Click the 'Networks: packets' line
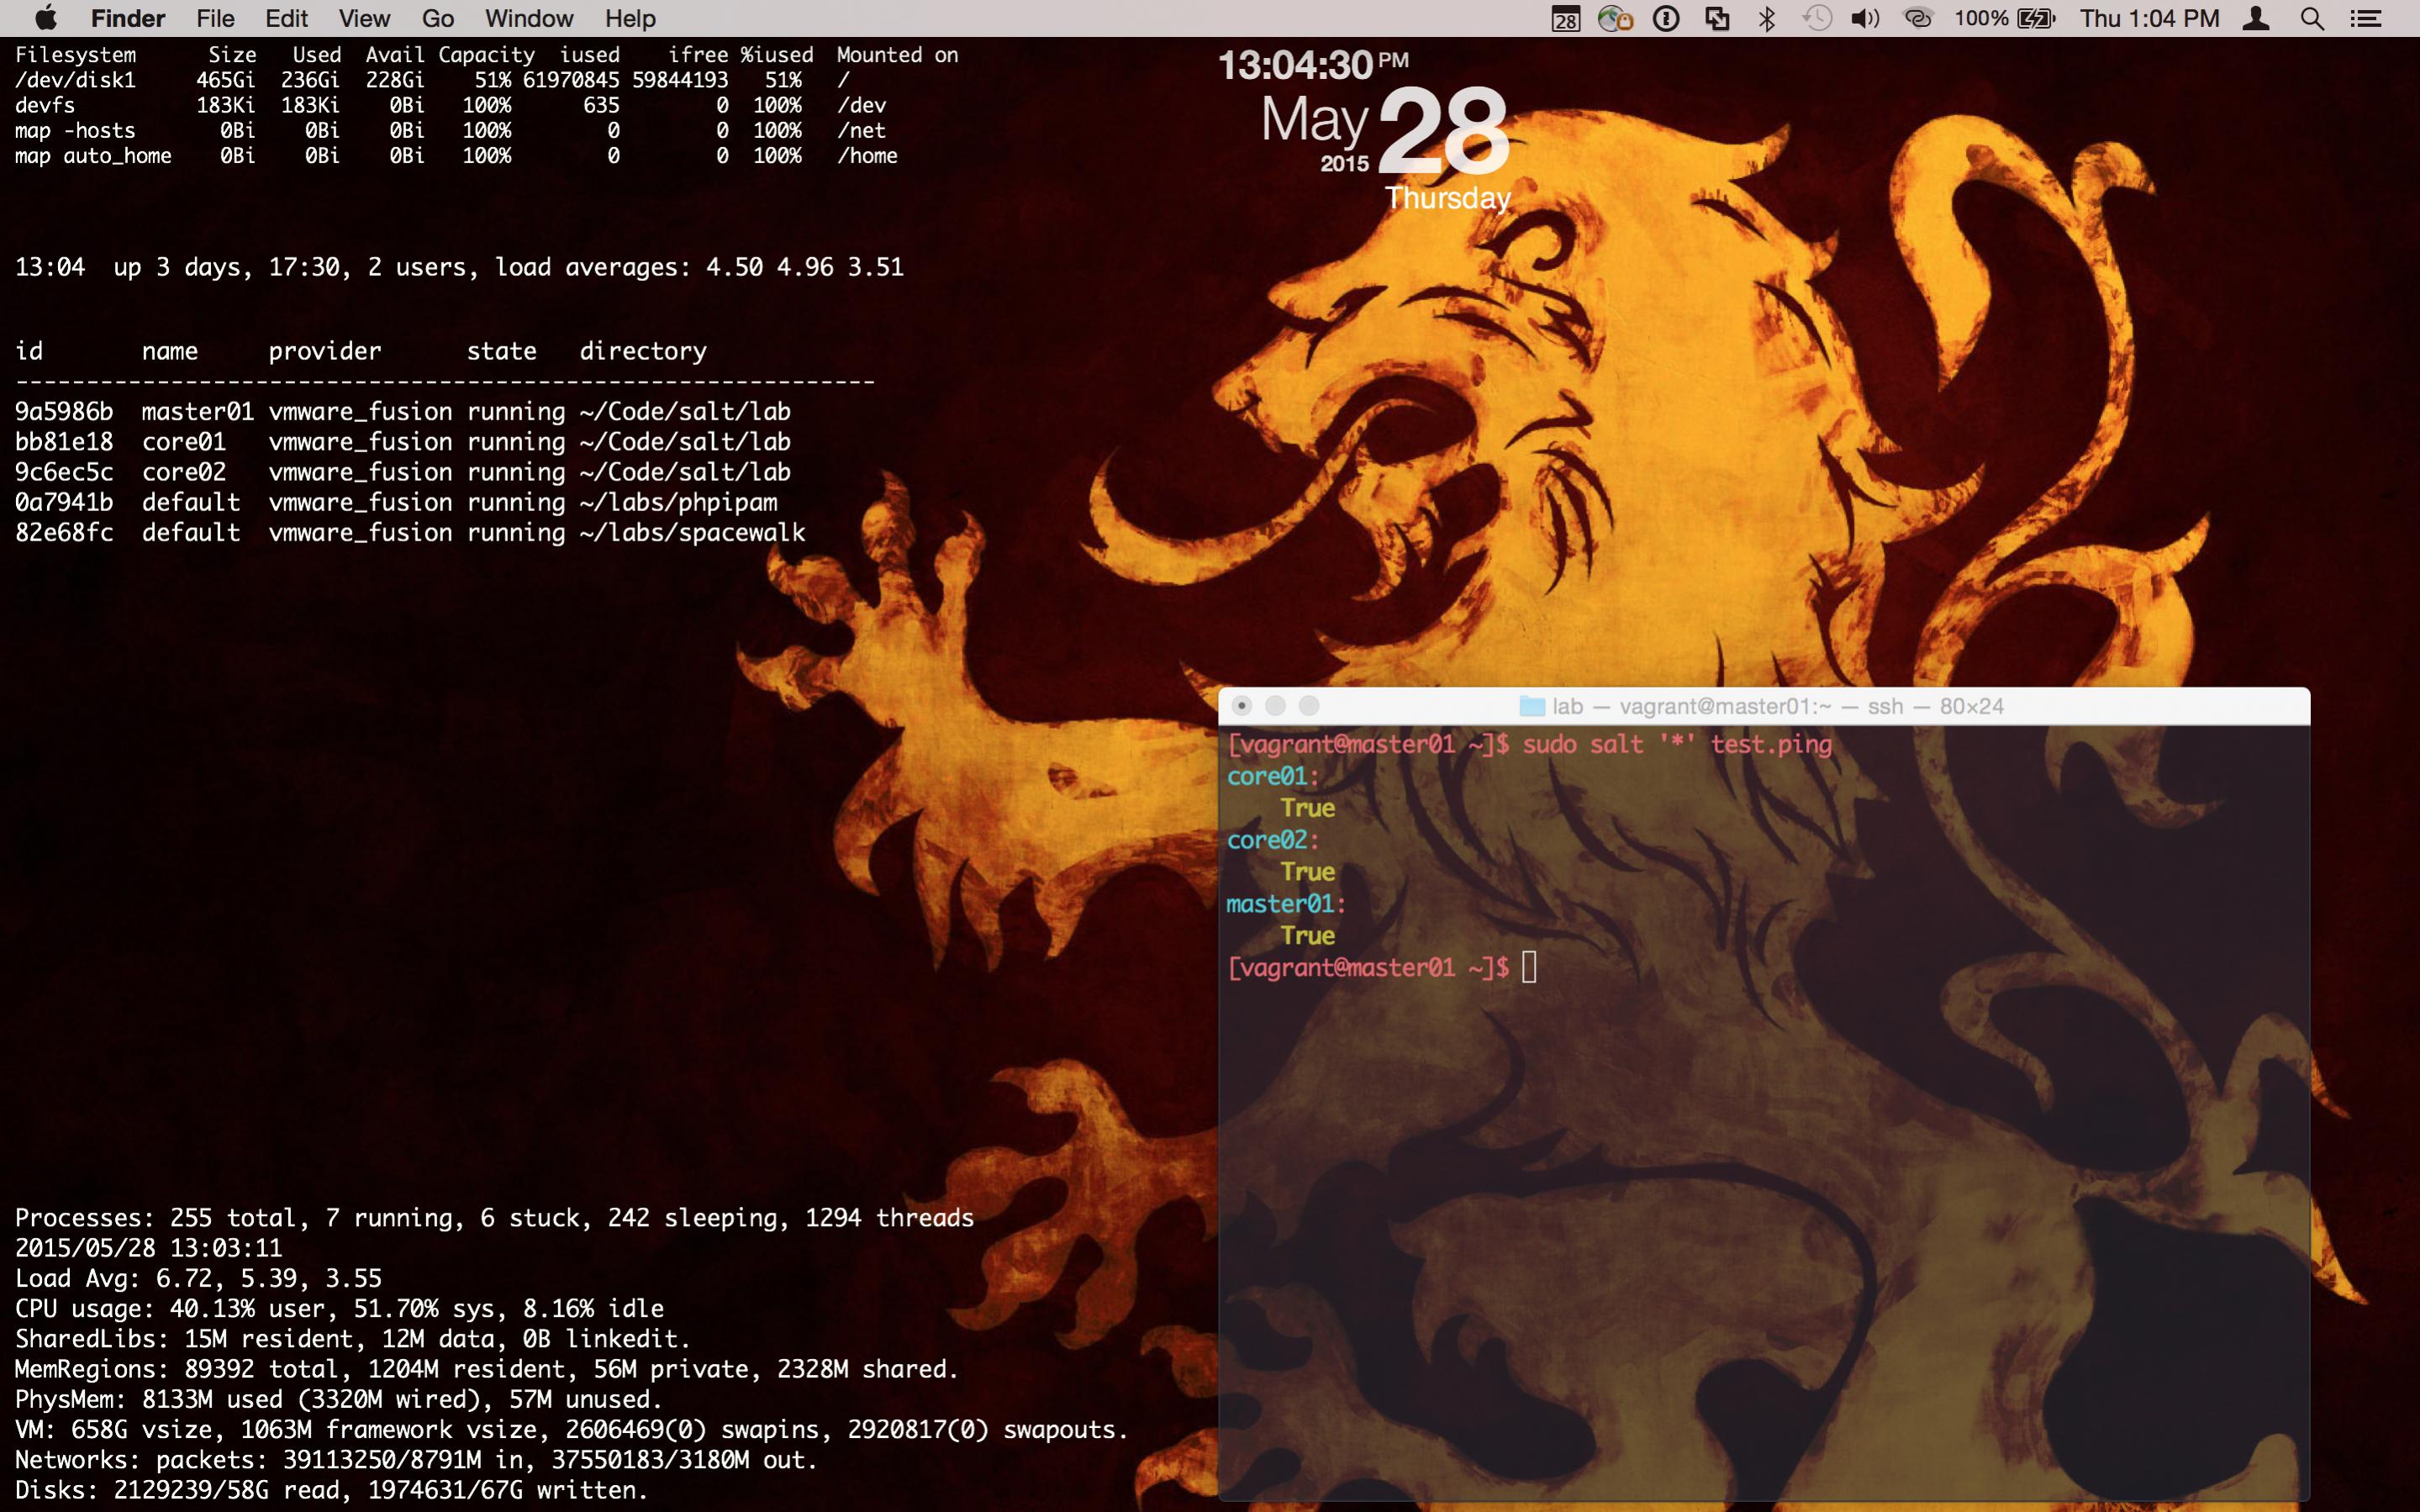Viewport: 2420px width, 1512px height. click(416, 1460)
